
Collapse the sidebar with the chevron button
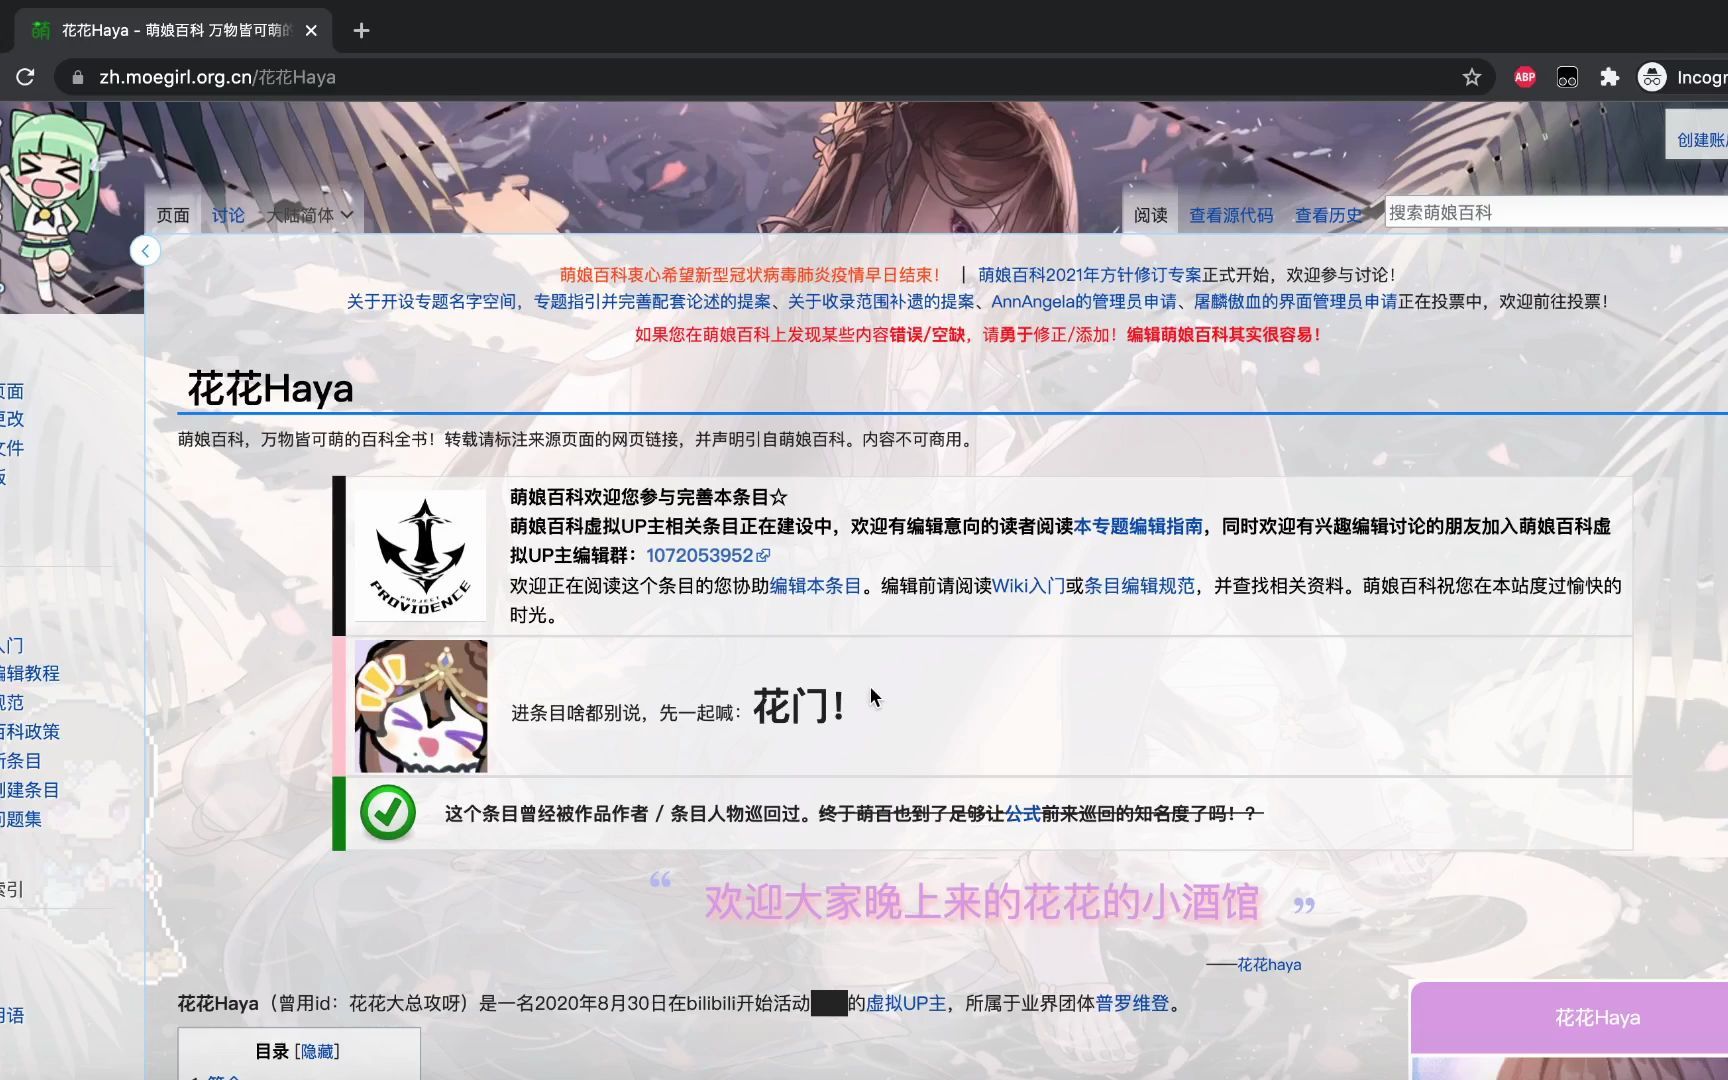click(x=145, y=251)
